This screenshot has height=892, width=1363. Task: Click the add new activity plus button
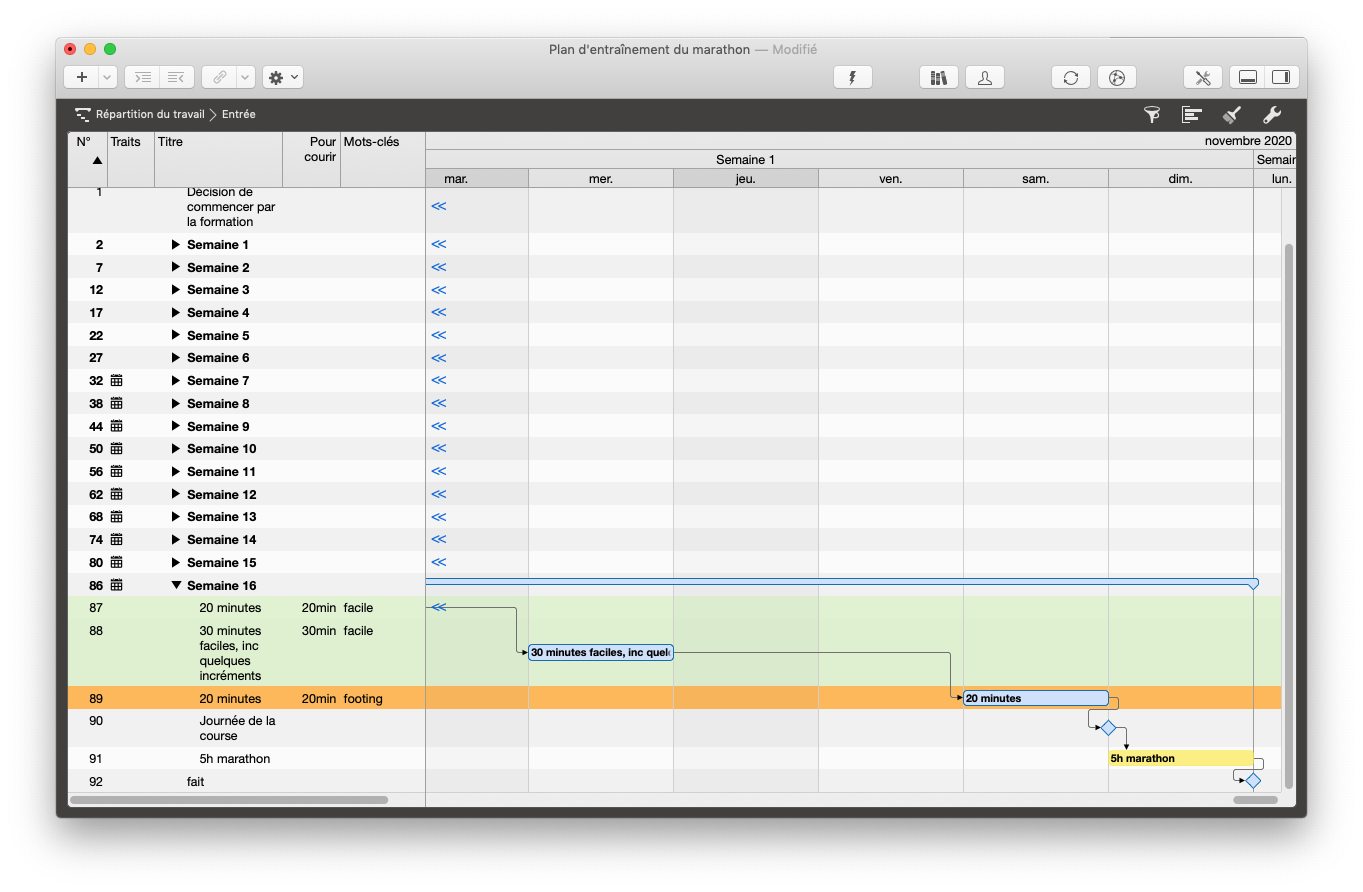(81, 77)
